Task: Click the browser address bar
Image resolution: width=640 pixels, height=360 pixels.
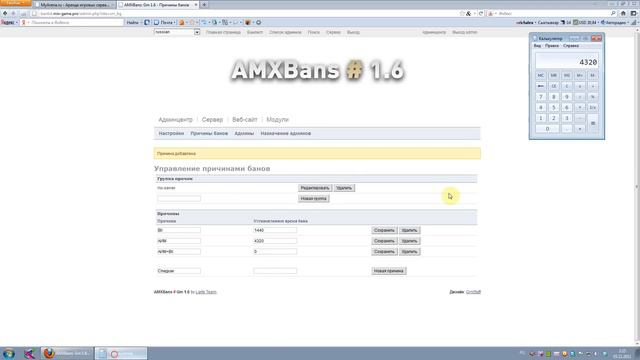Action: [x=245, y=13]
